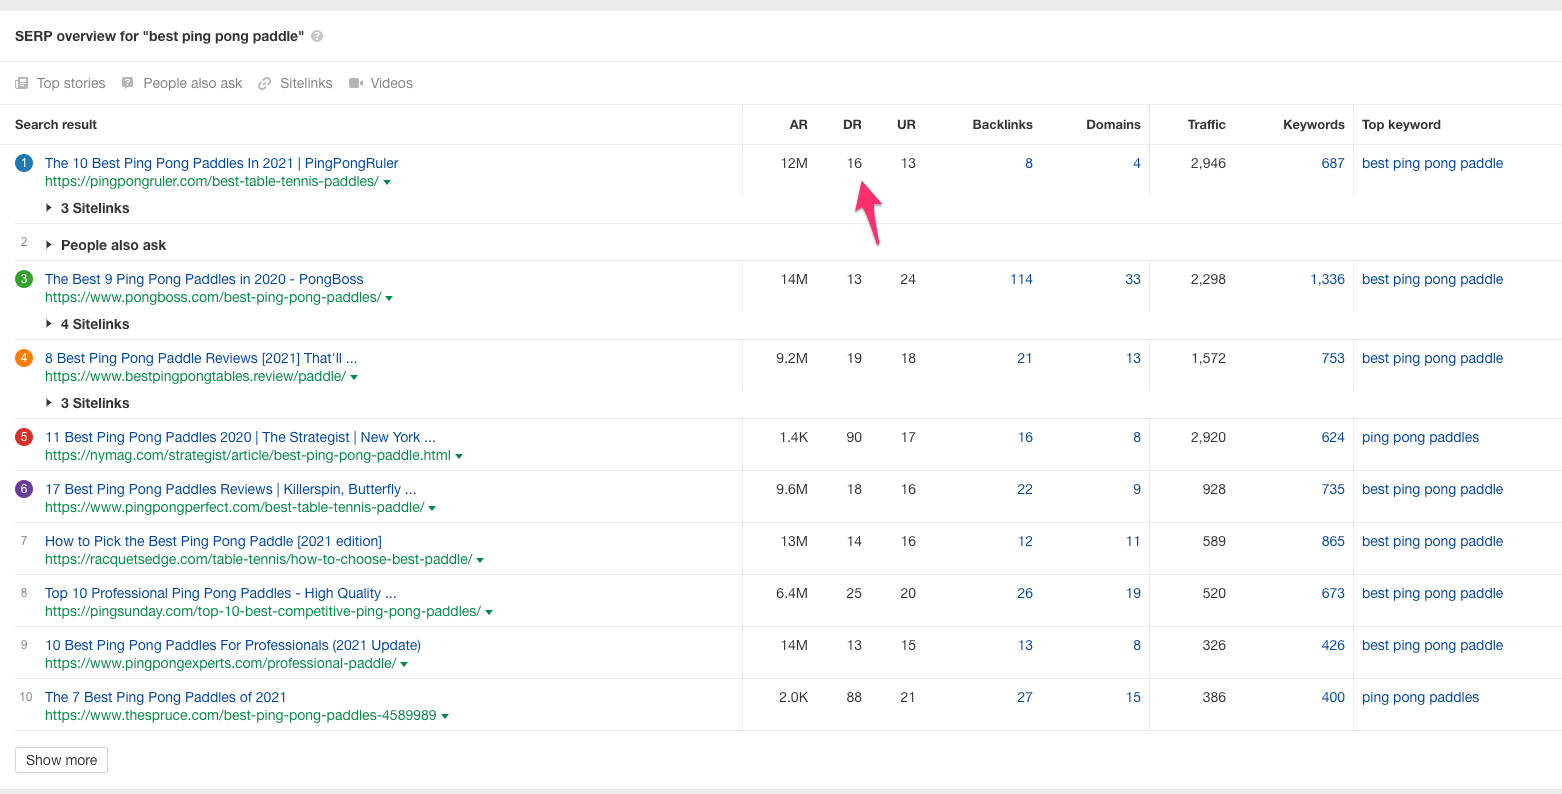Click orange position badge 4 for bestpingpongtables
Image resolution: width=1562 pixels, height=794 pixels.
(x=24, y=358)
